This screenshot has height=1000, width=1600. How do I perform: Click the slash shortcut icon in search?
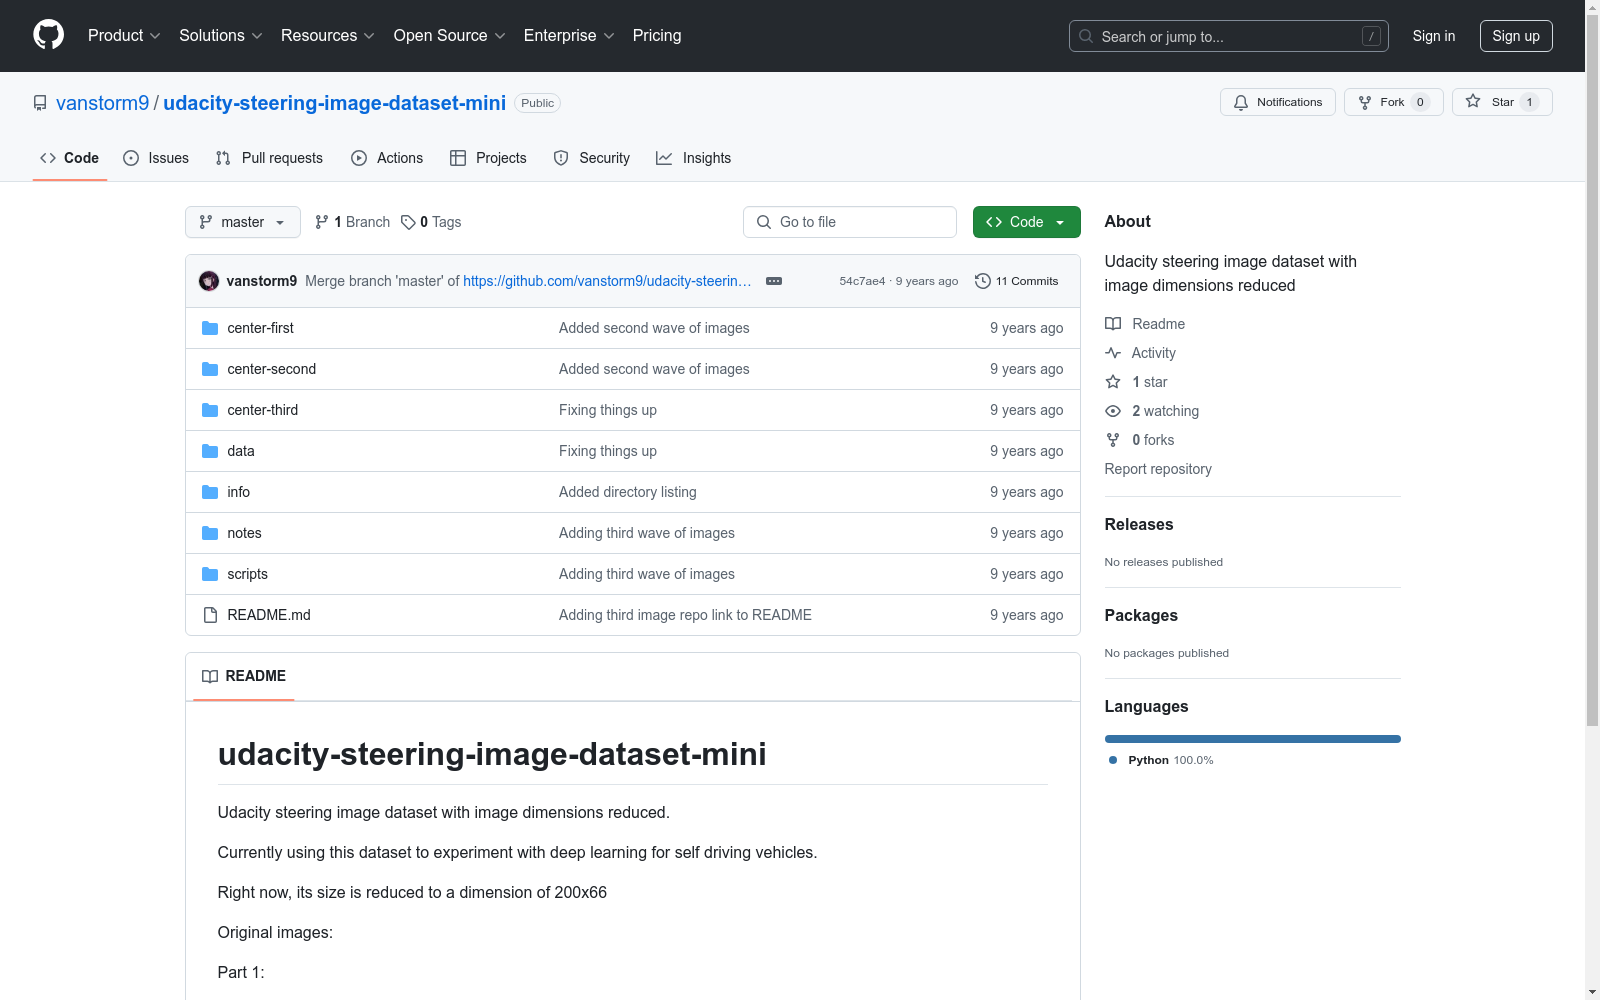coord(1371,36)
